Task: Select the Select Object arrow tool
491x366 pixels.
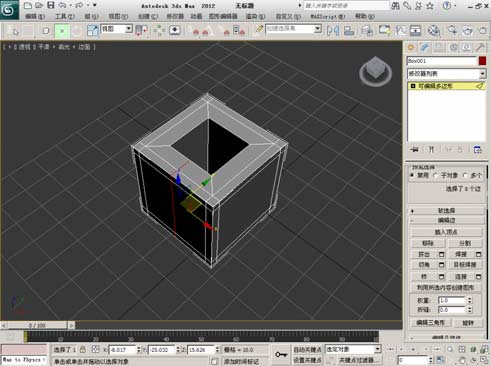Action: [15, 31]
